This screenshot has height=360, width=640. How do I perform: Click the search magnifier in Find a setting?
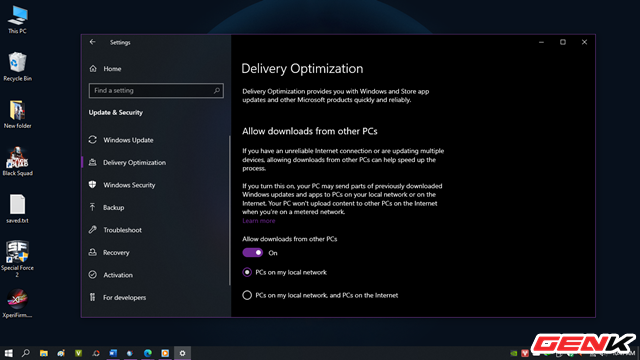(x=217, y=91)
